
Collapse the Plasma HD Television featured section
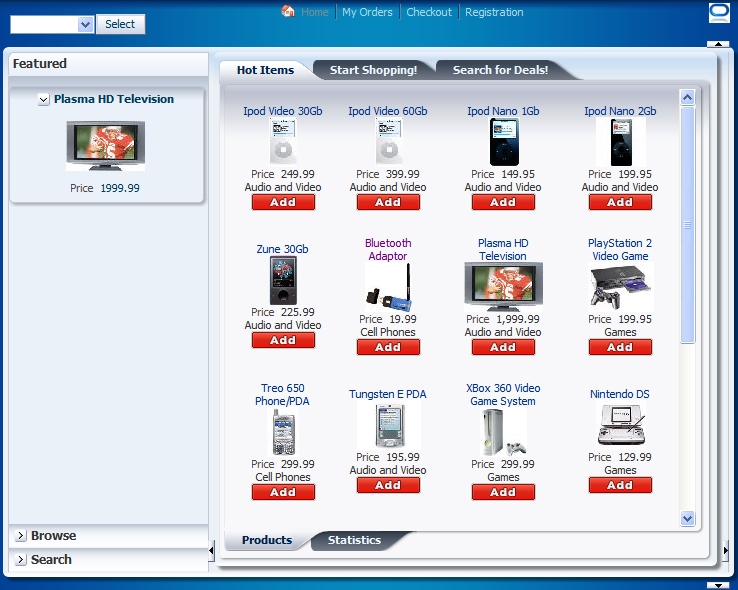point(43,100)
